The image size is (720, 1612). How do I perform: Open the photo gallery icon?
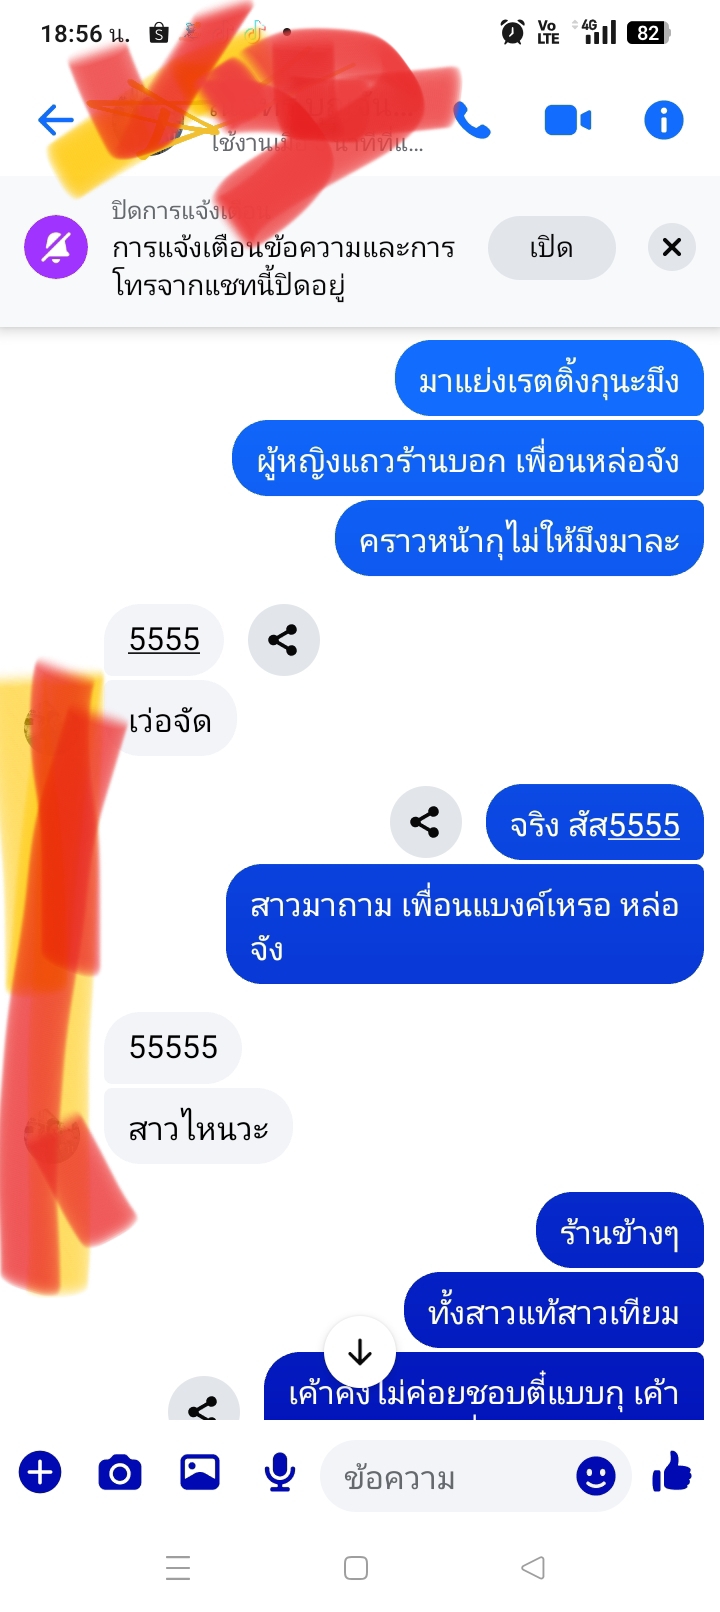[200, 1472]
